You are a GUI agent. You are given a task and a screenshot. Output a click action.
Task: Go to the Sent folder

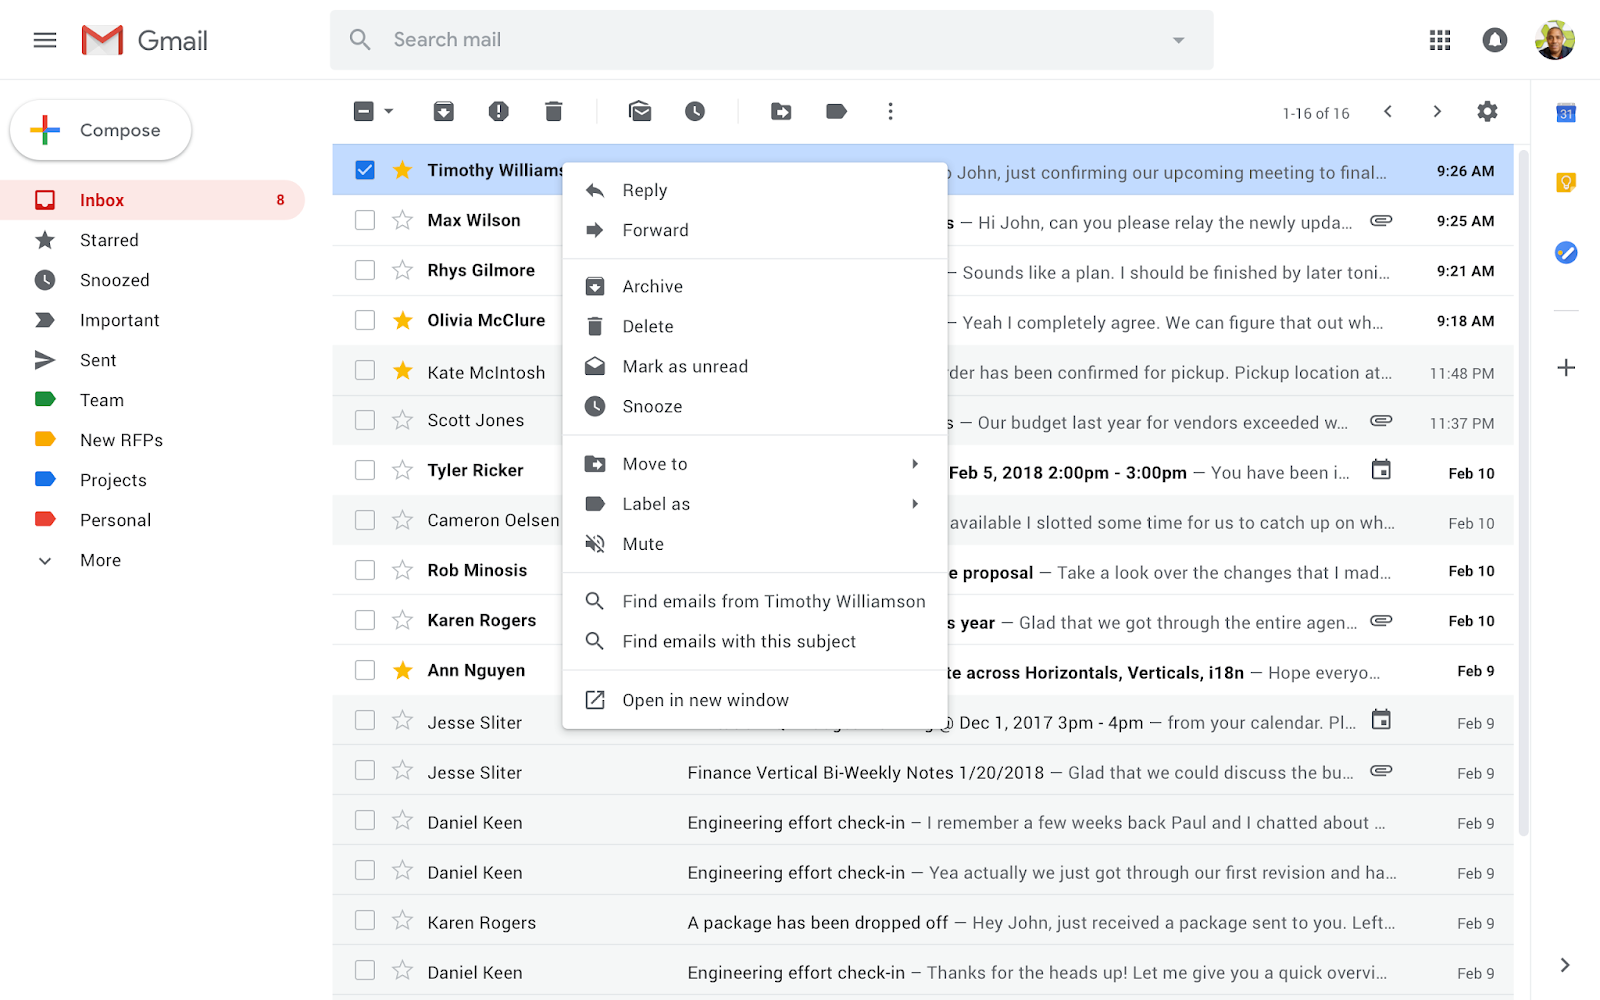coord(97,360)
